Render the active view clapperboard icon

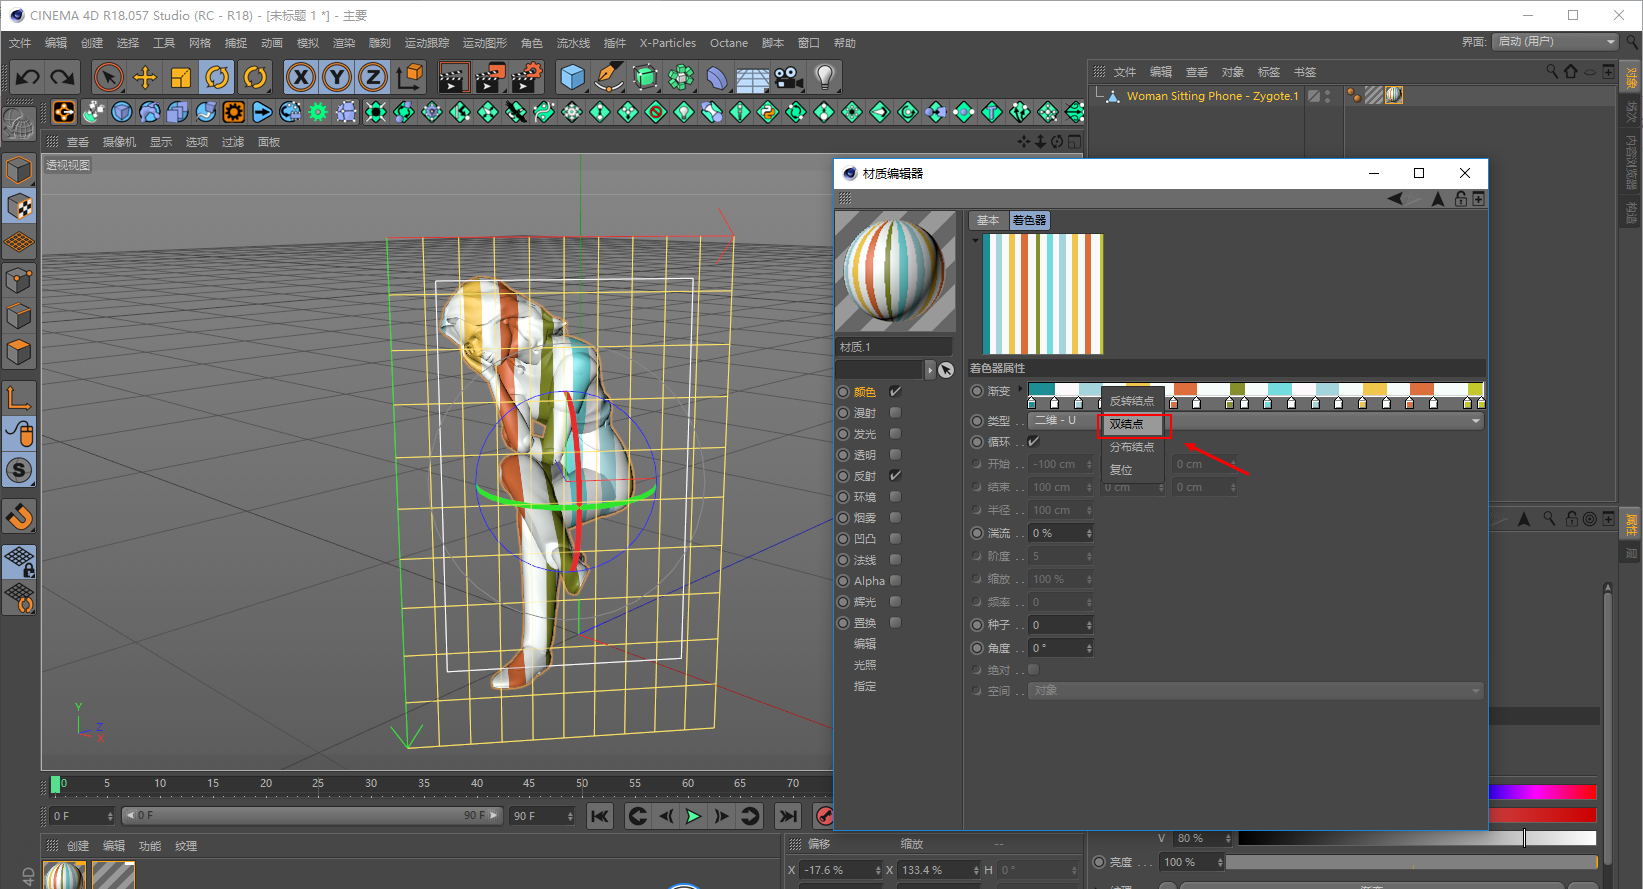tap(454, 77)
